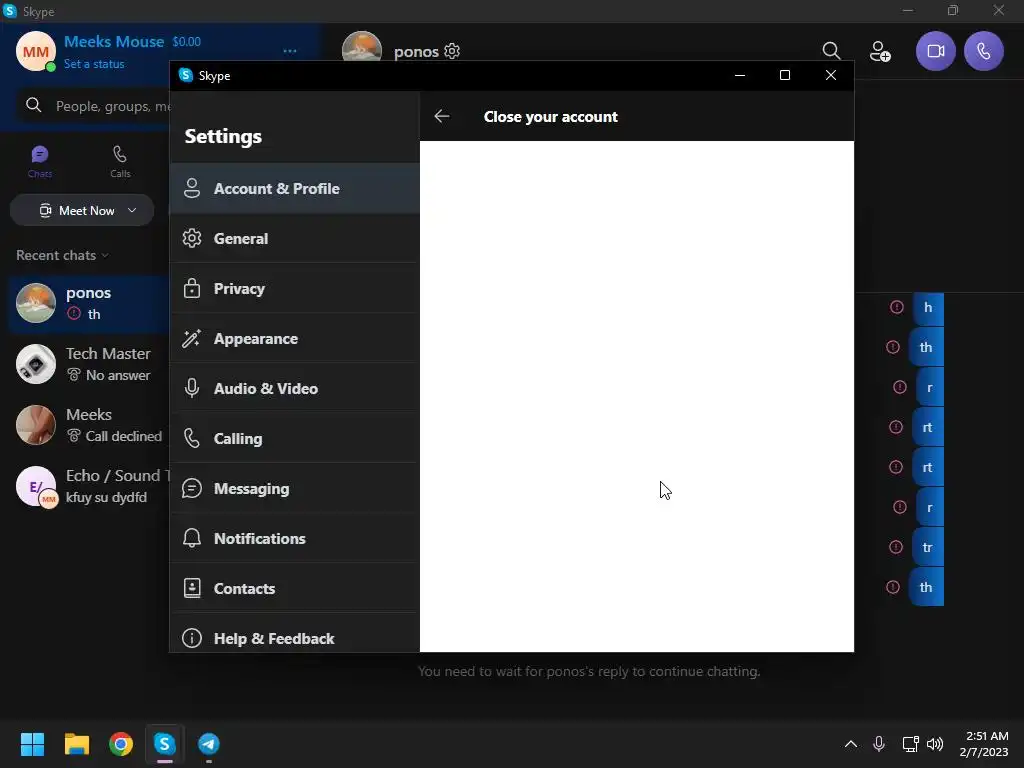Click Set a status link
The height and width of the screenshot is (768, 1024).
pos(94,64)
